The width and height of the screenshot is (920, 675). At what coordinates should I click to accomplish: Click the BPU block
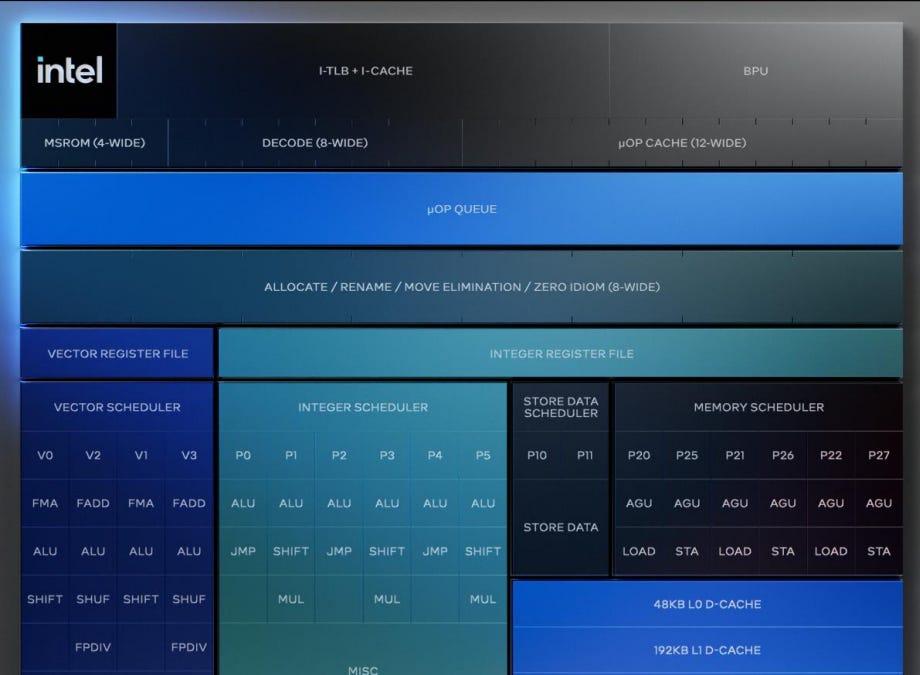pyautogui.click(x=756, y=70)
